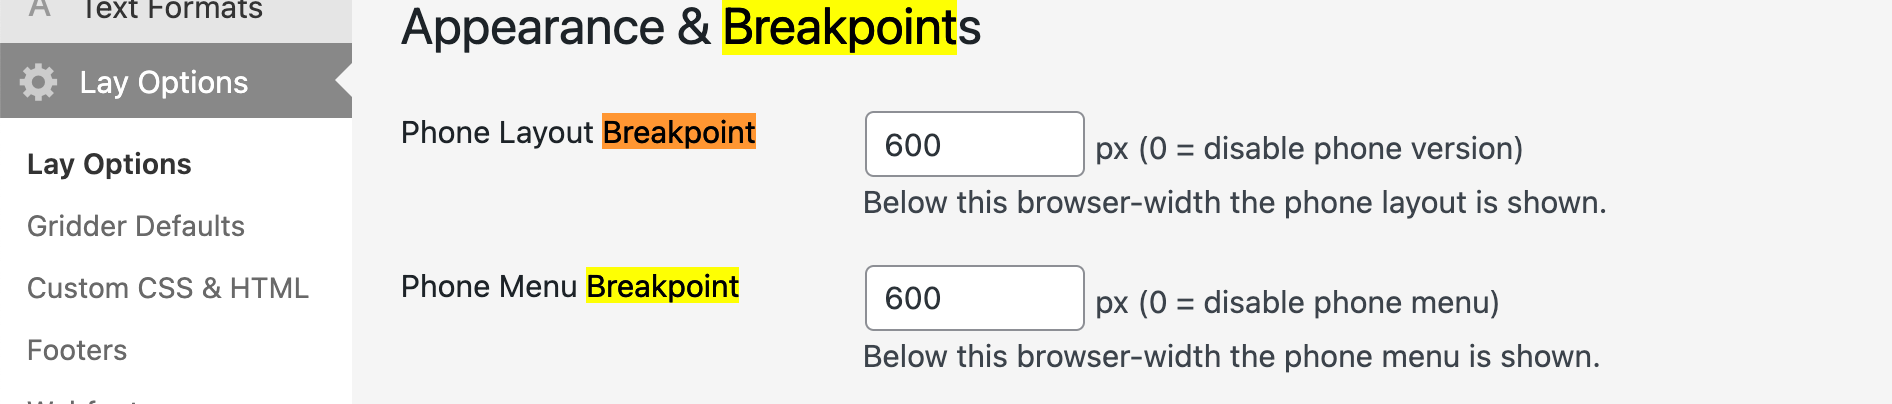Click the "disable phone menu" px hint

pos(1297,302)
